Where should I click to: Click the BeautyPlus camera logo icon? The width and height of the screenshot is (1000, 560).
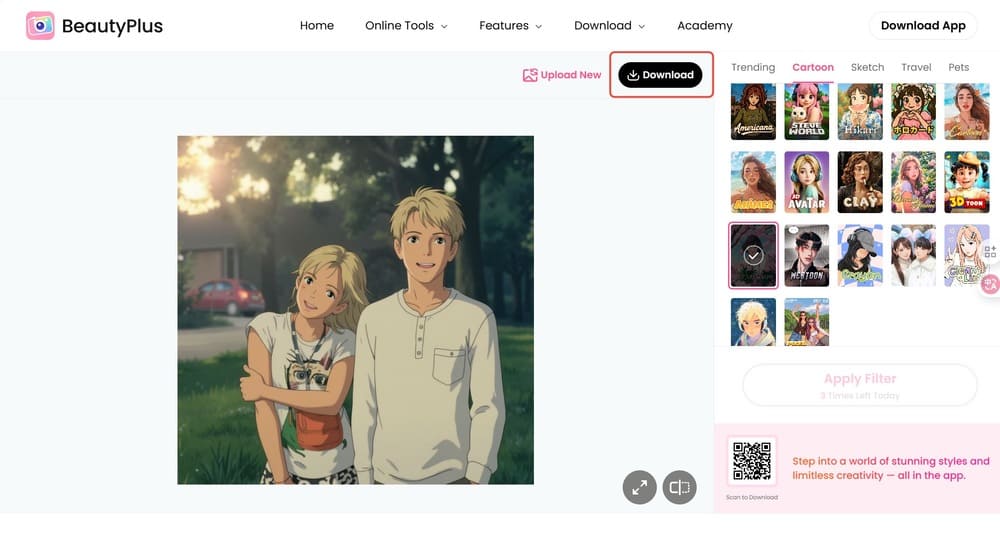tap(40, 26)
